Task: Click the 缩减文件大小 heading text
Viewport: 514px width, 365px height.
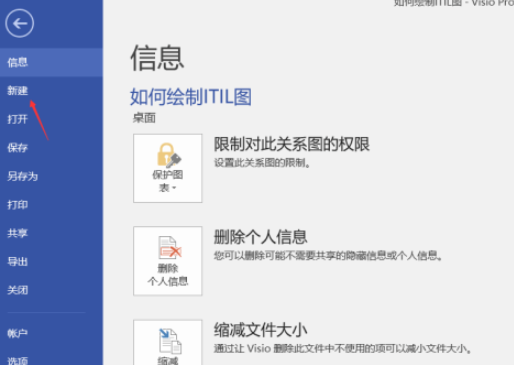Action: click(x=260, y=330)
